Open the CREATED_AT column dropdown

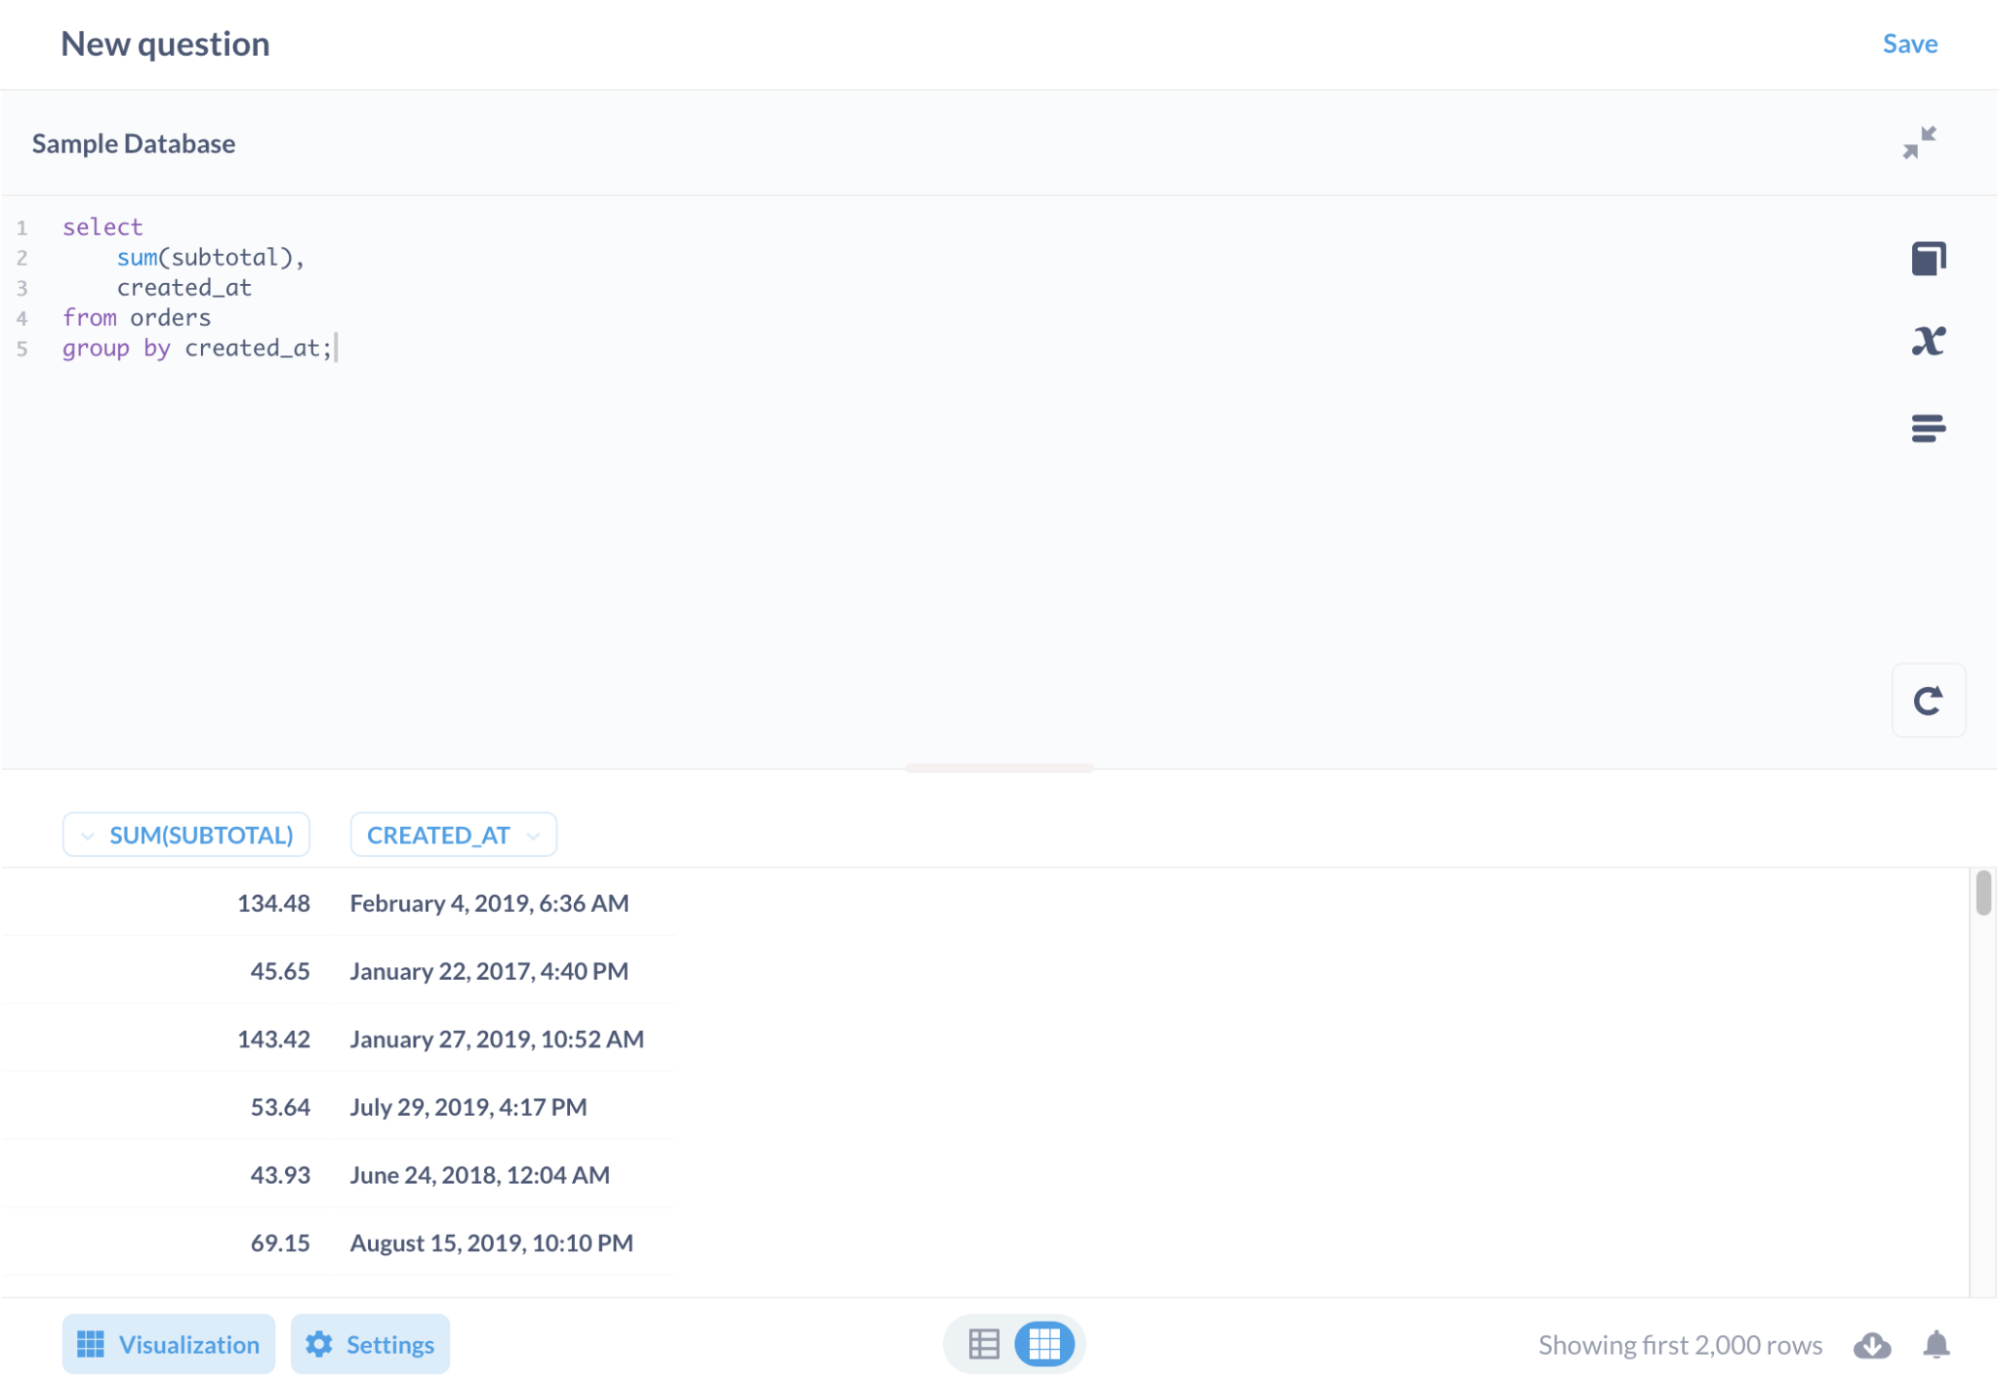453,834
